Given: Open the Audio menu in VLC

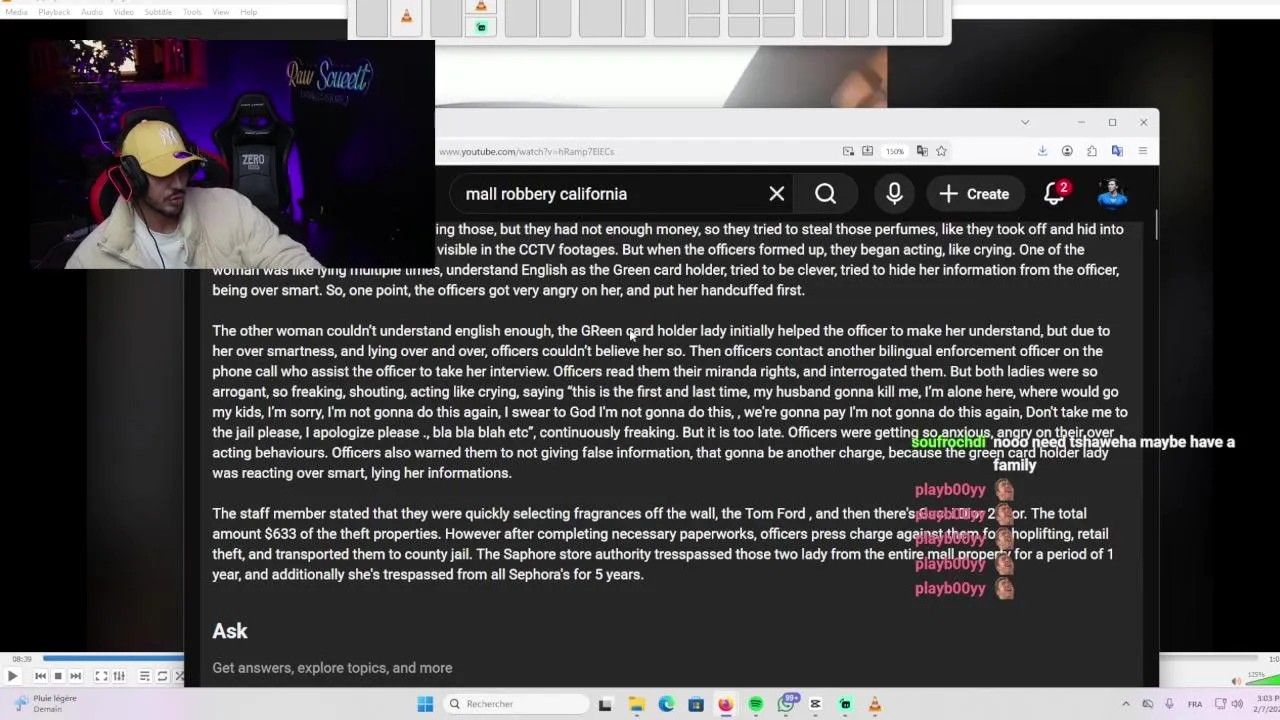Looking at the screenshot, I should tap(91, 12).
